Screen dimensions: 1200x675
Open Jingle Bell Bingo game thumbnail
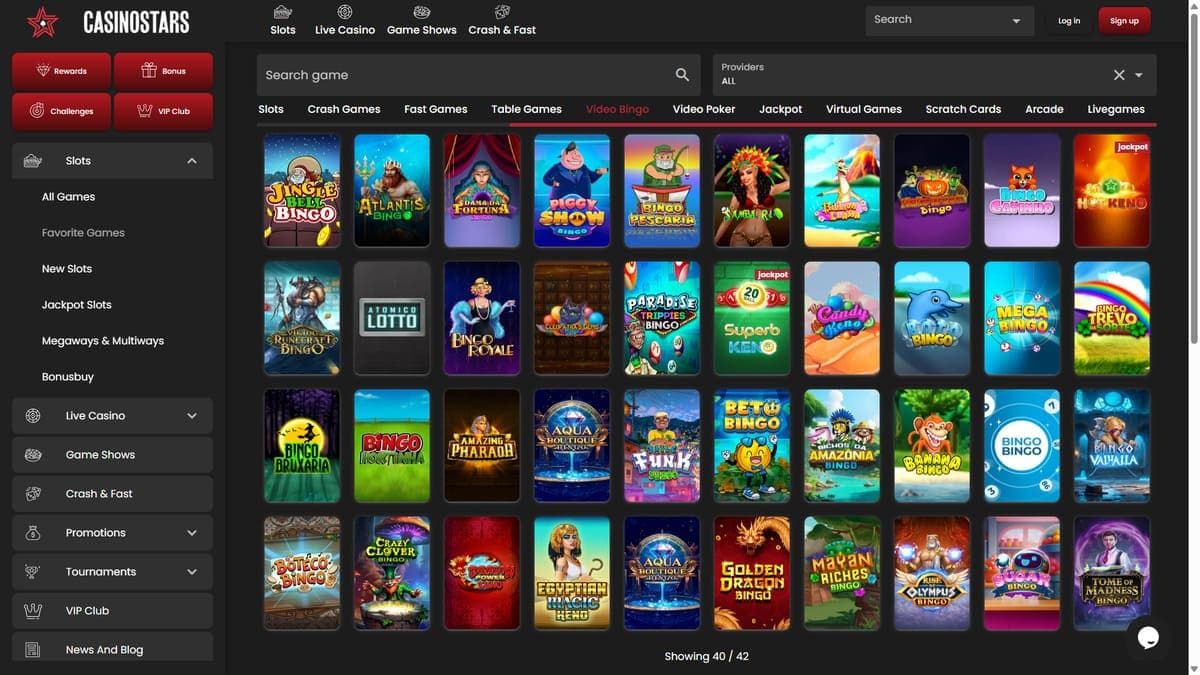(x=302, y=190)
